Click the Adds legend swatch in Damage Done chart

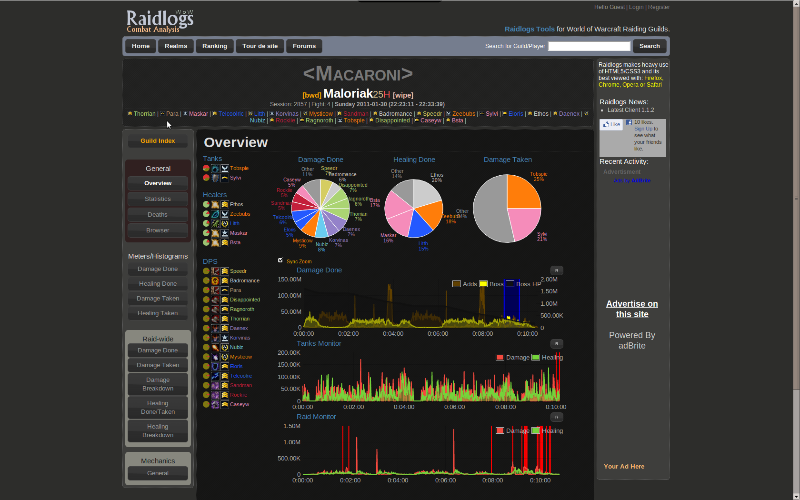457,284
